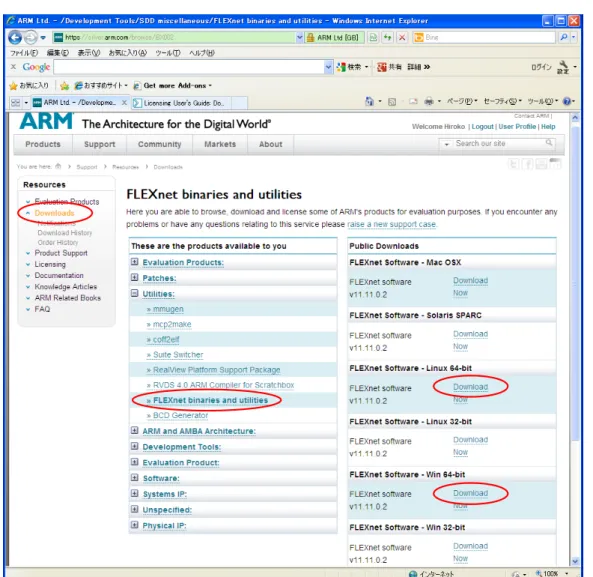The width and height of the screenshot is (593, 577).
Task: Expand the Physical IP category
Action: pos(134,525)
